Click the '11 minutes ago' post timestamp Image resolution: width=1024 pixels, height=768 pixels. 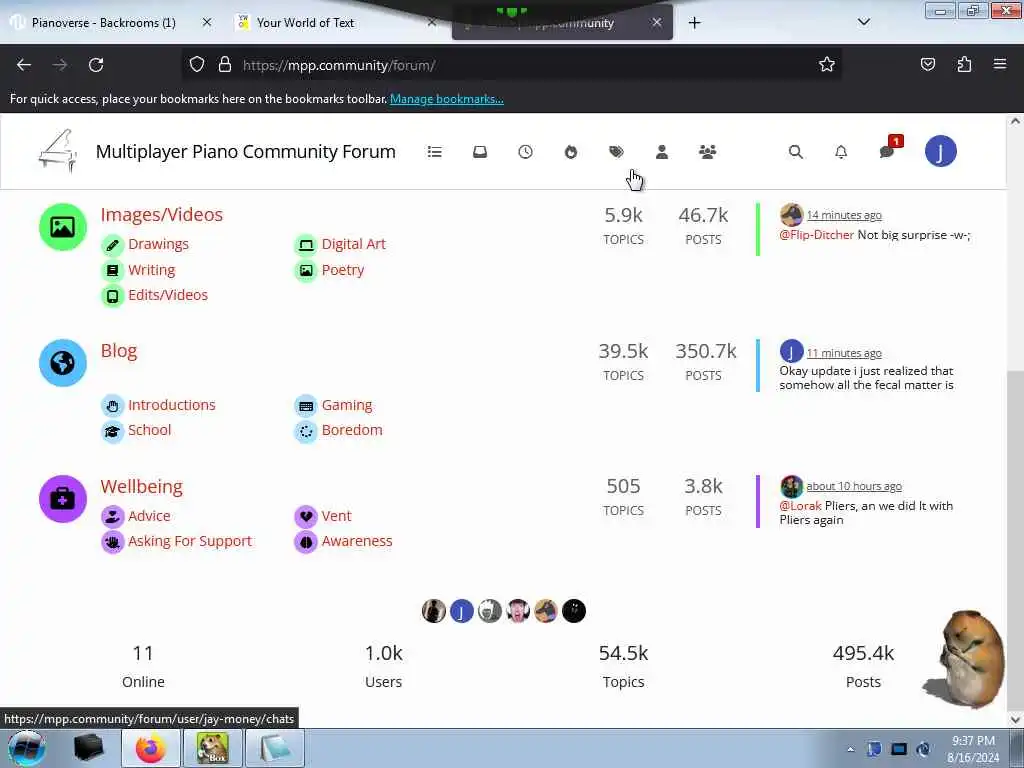click(844, 353)
